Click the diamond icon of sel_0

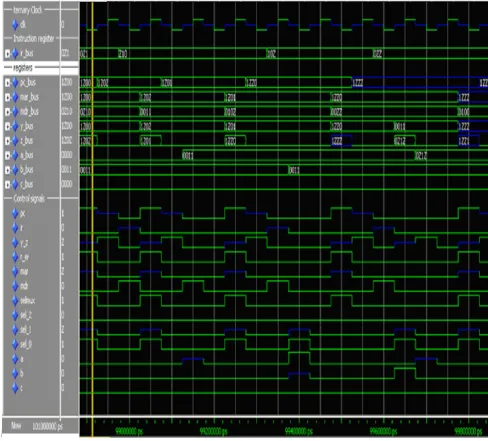tap(15, 344)
